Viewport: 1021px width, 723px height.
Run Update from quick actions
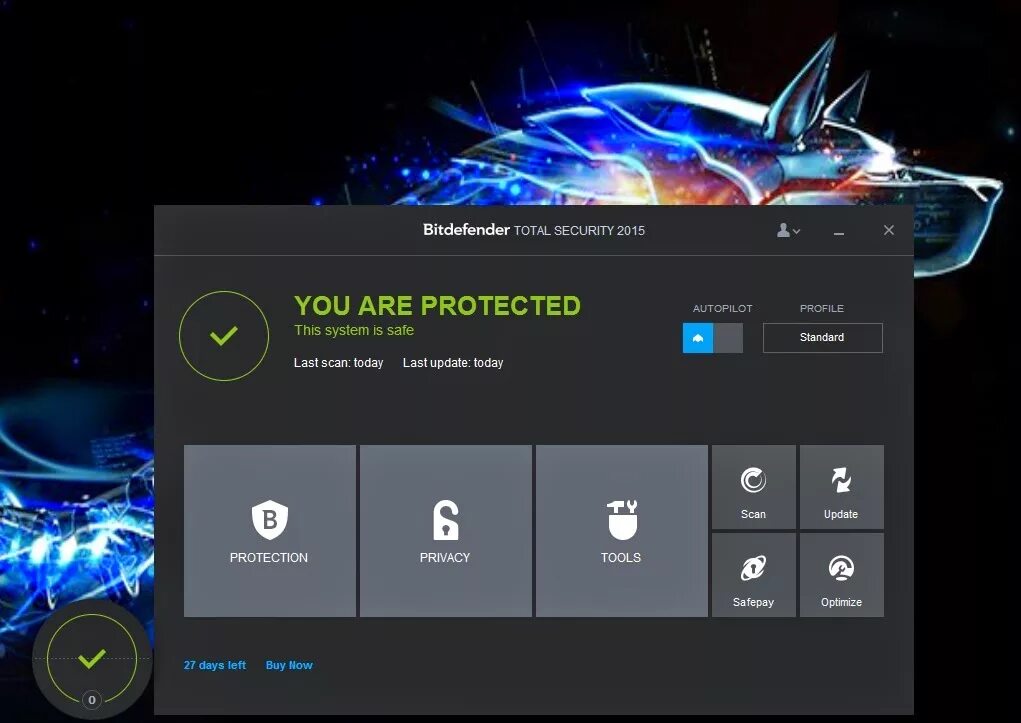tap(841, 487)
